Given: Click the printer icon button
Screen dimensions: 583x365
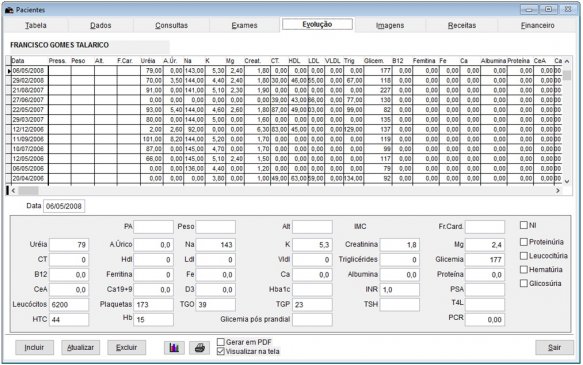Looking at the screenshot, I should point(200,348).
